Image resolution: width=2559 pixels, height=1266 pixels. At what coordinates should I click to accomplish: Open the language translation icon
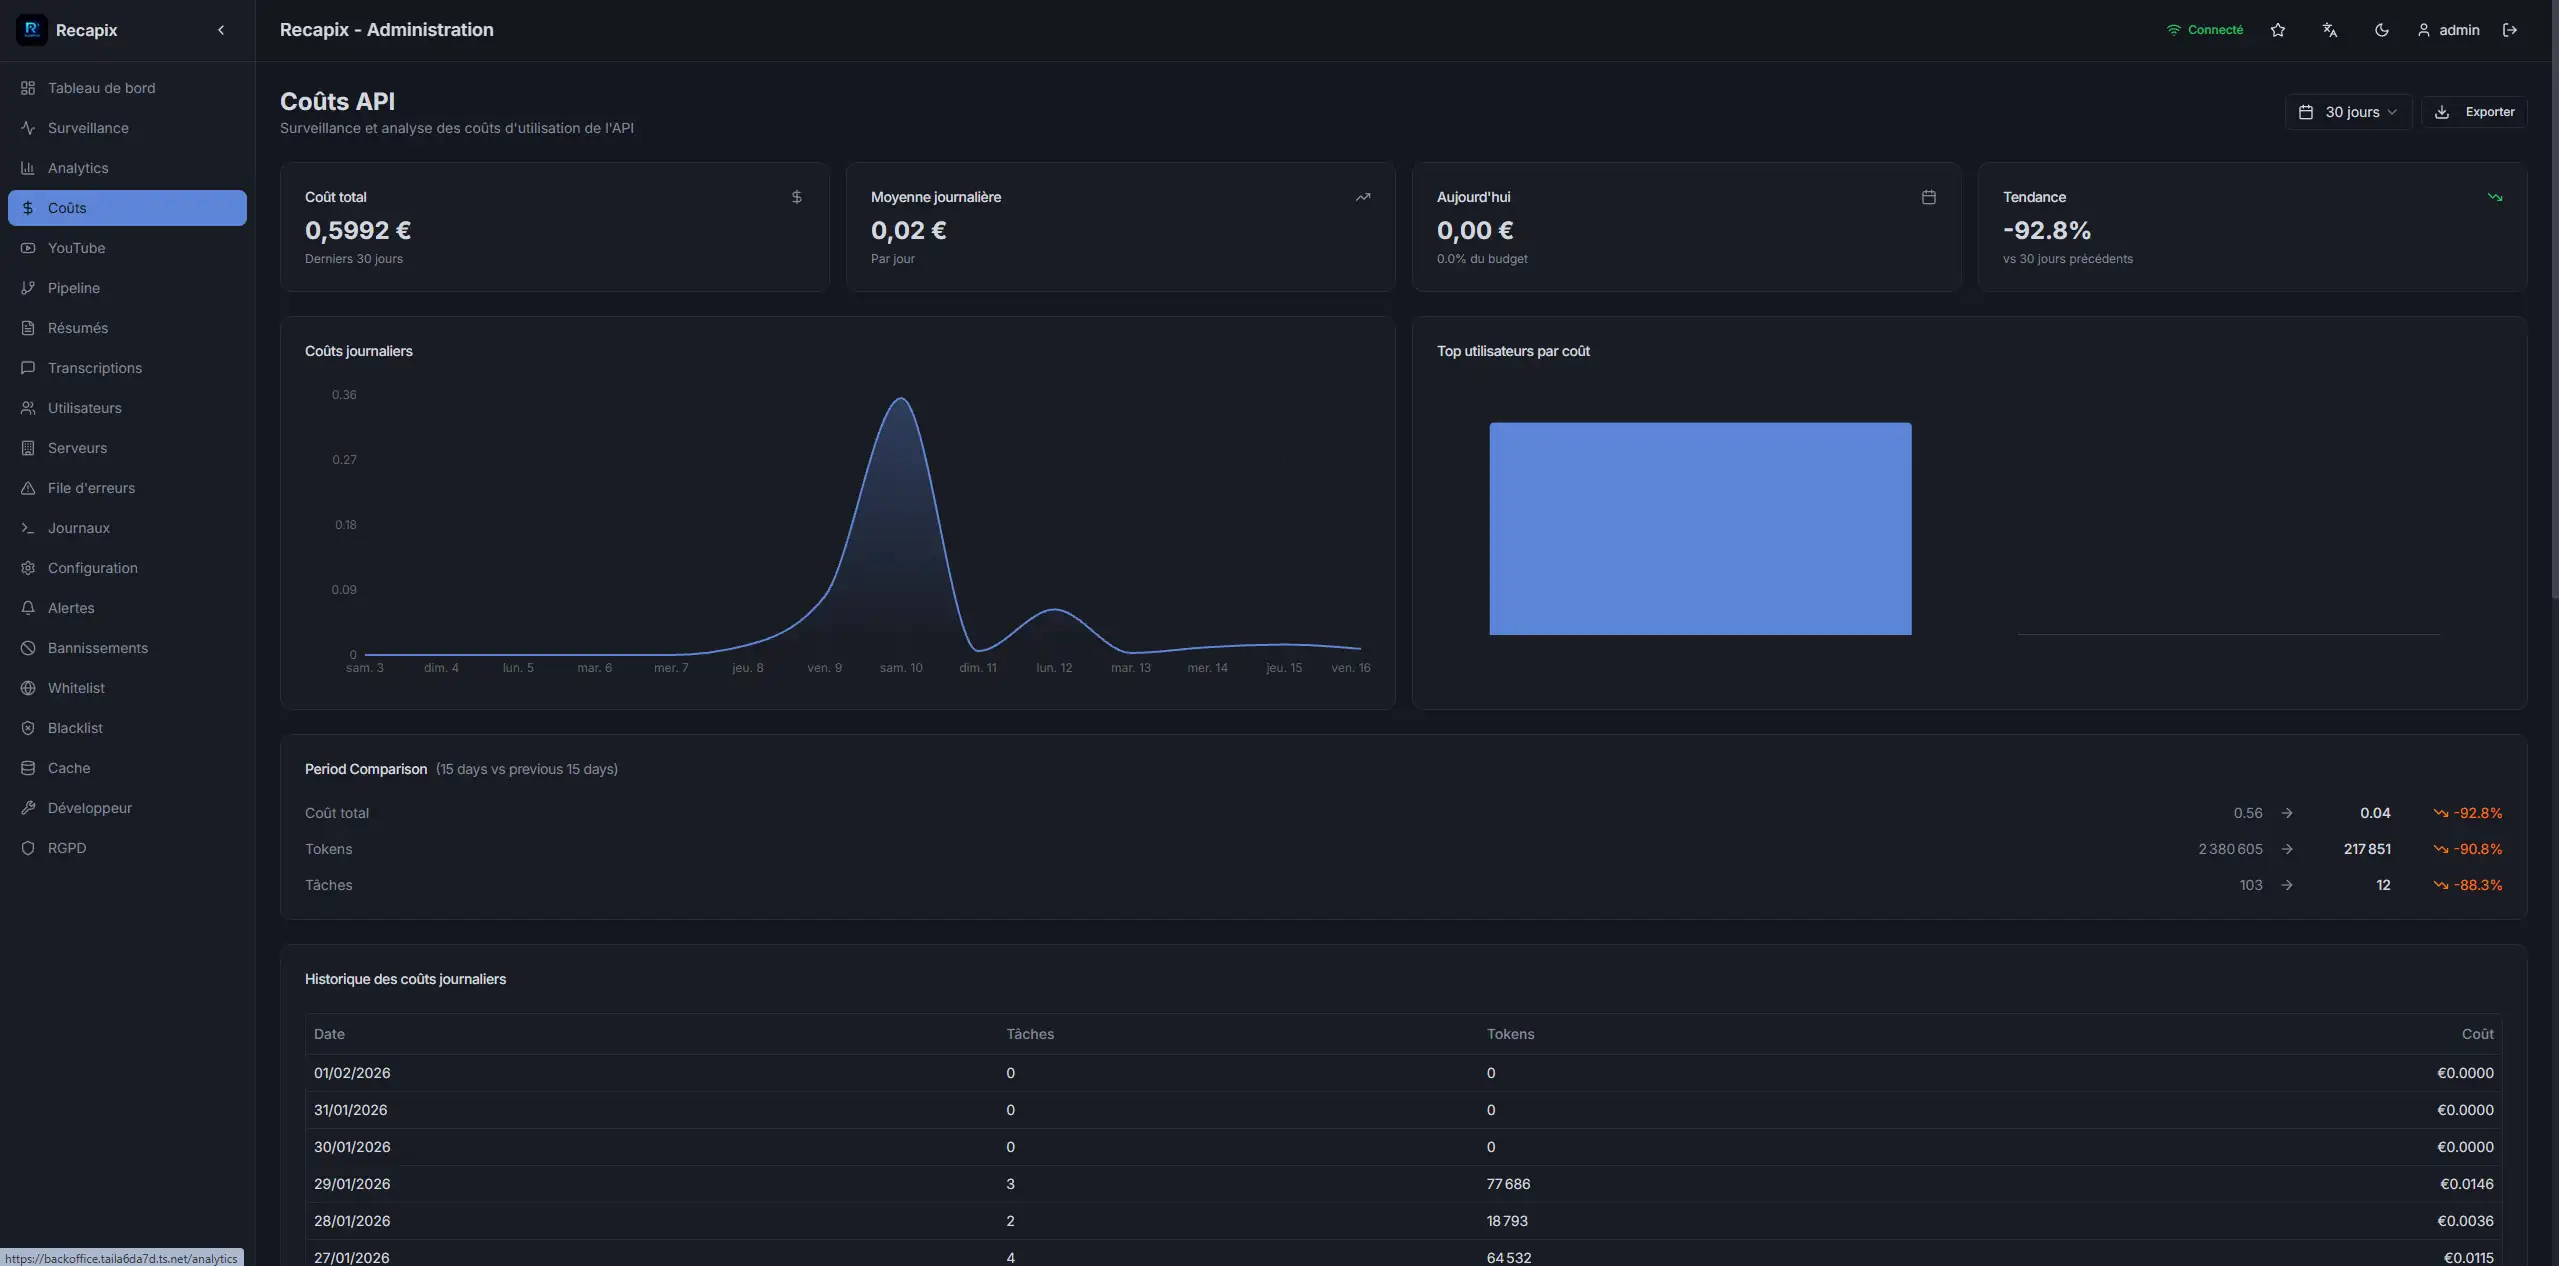(2329, 30)
